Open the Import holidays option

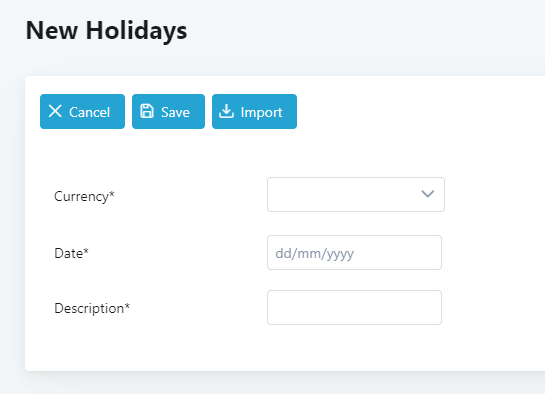click(x=254, y=112)
